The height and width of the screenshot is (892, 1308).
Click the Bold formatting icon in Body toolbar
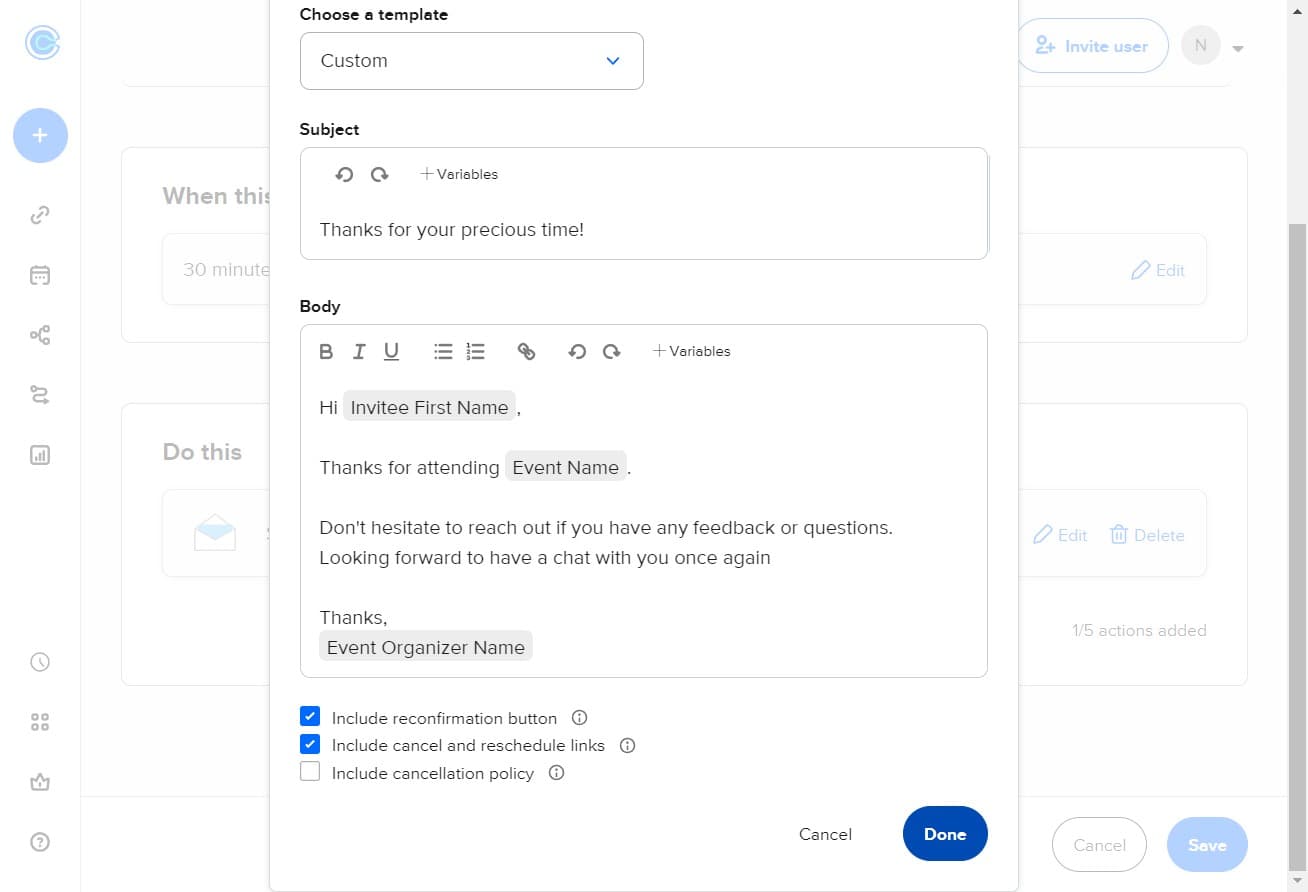tap(326, 351)
